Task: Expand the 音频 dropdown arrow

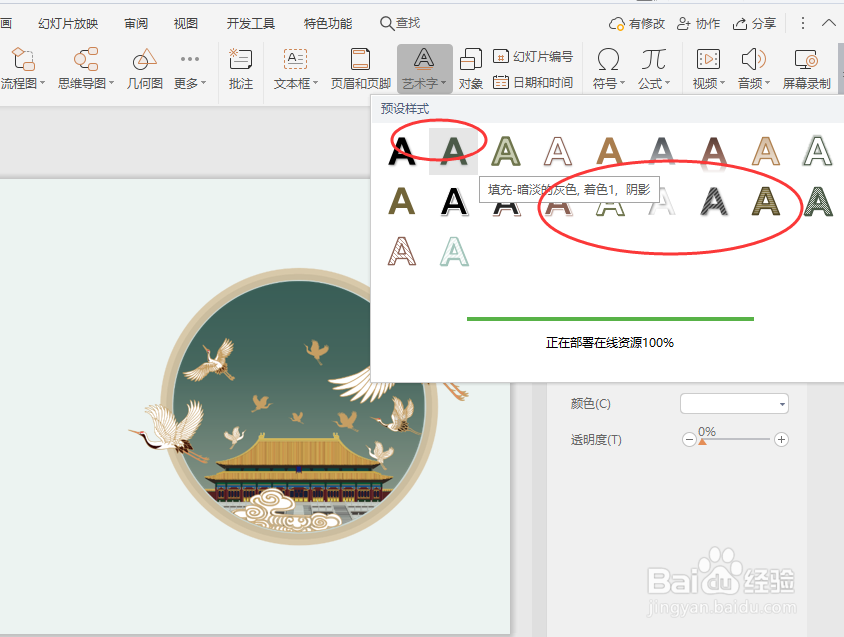Action: click(x=768, y=83)
